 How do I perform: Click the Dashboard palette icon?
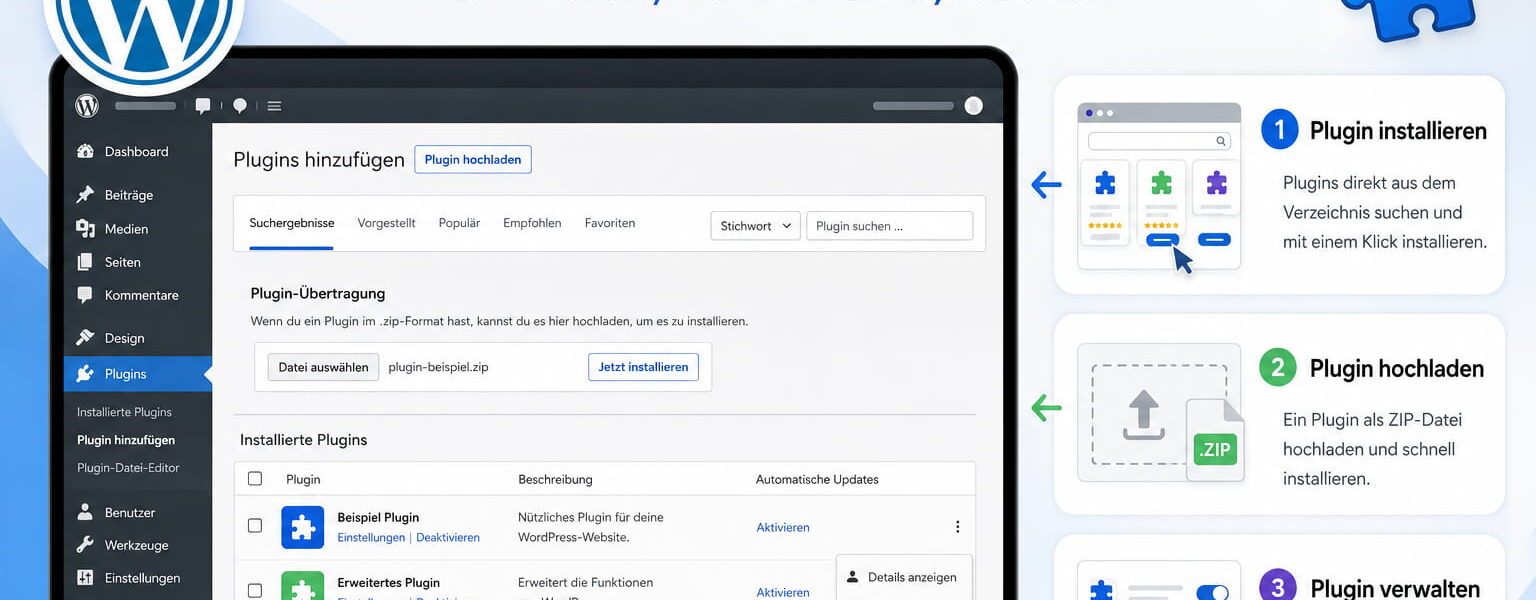86,152
